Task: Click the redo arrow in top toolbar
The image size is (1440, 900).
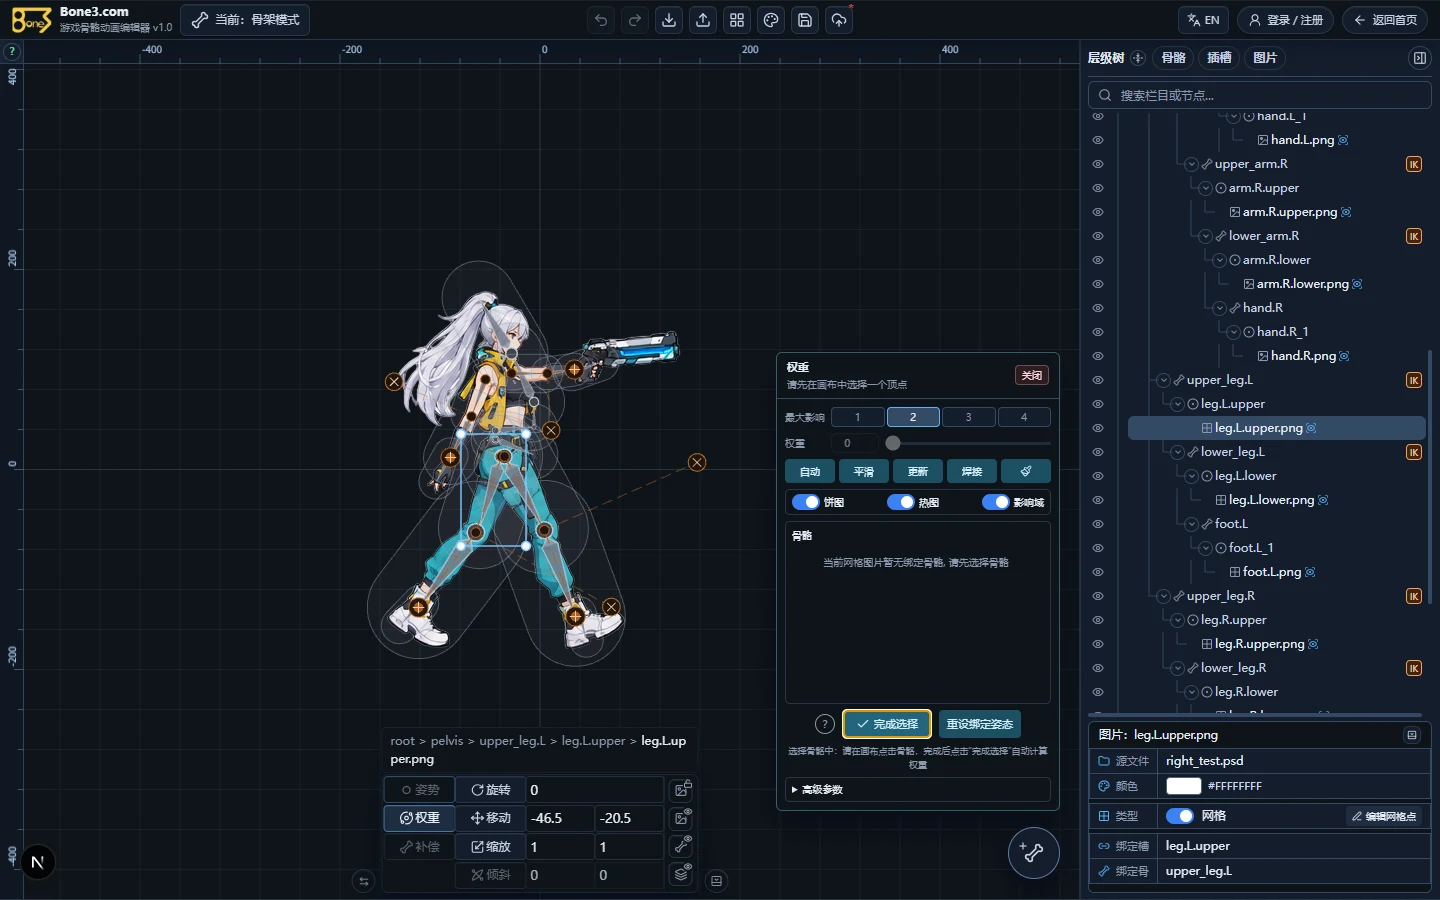Action: tap(635, 20)
